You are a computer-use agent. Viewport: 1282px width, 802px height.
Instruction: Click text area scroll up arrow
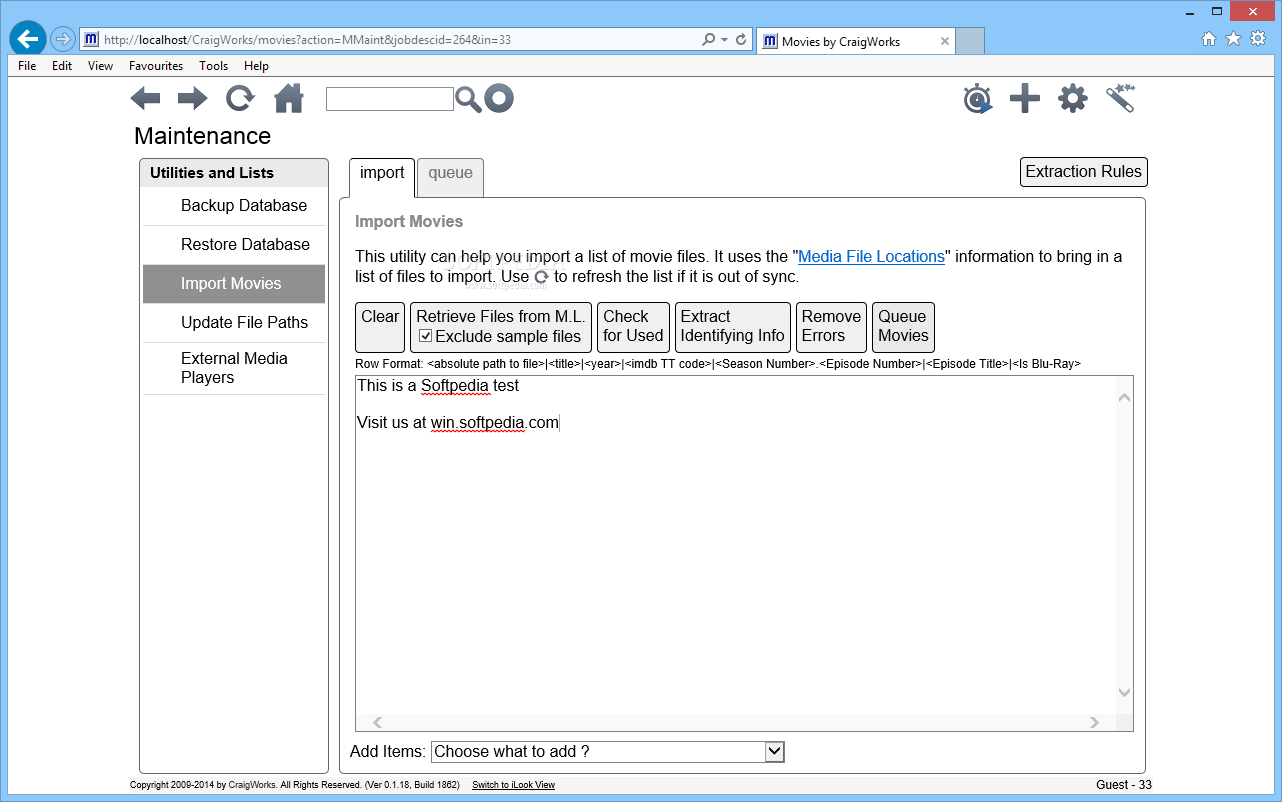point(1125,398)
